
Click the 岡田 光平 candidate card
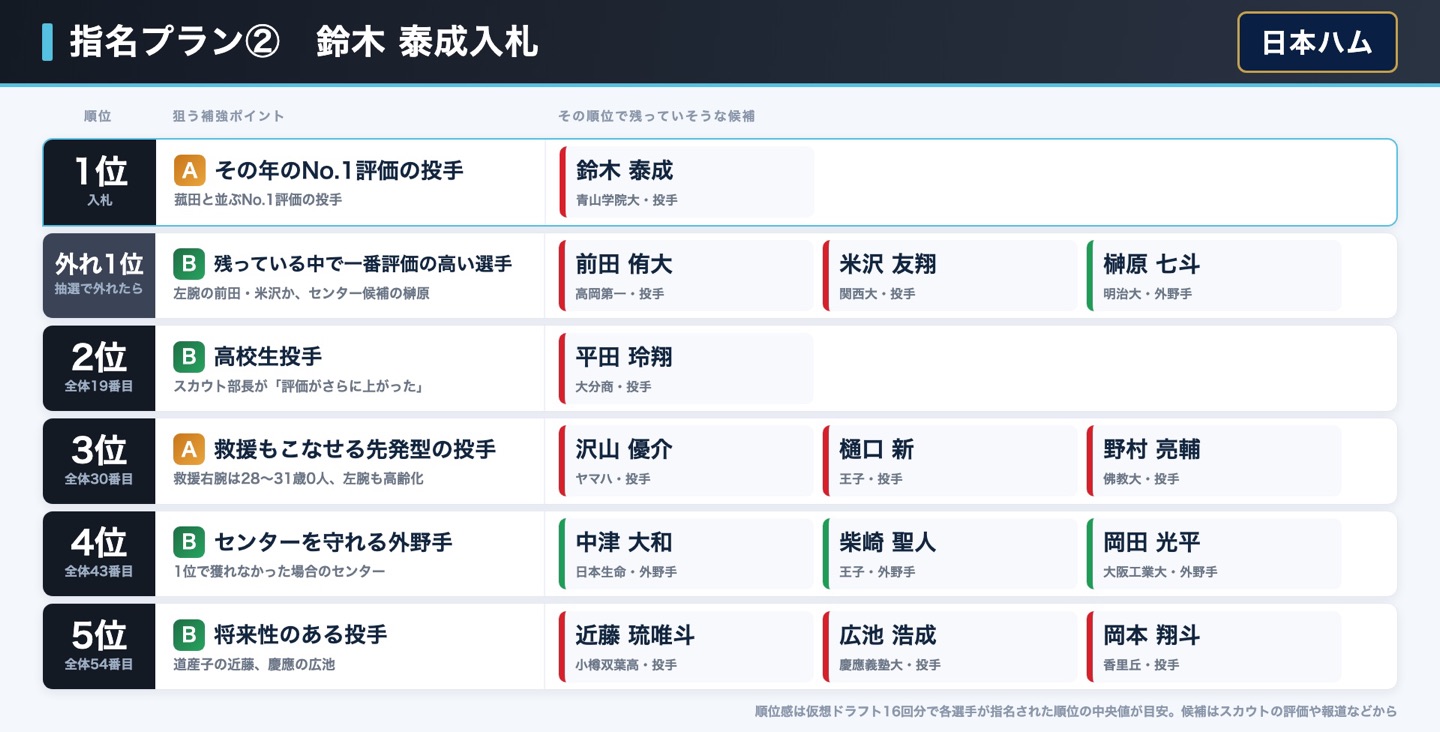pos(1215,554)
